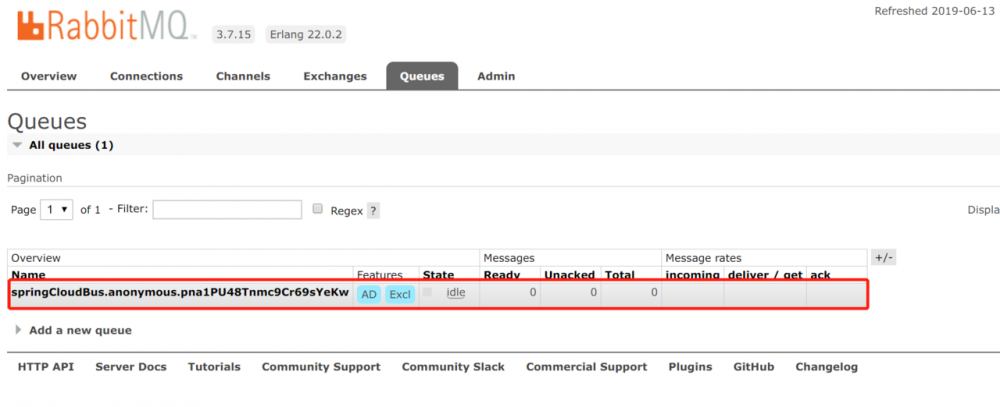Click the Pagination label
Screen dimensions: 1000x407
click(34, 178)
